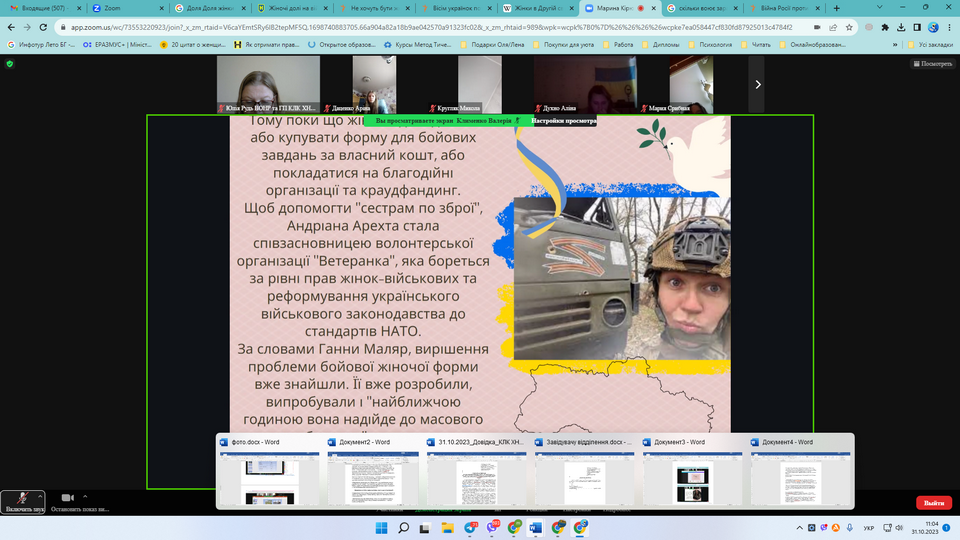Click the Windows Start icon
The width and height of the screenshot is (960, 540).
click(x=379, y=527)
